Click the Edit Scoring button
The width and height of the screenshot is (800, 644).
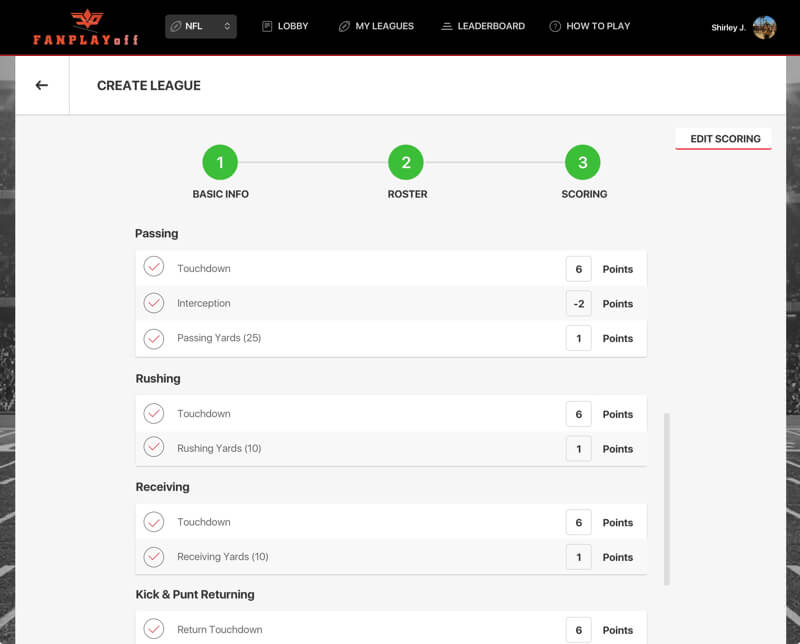[725, 139]
